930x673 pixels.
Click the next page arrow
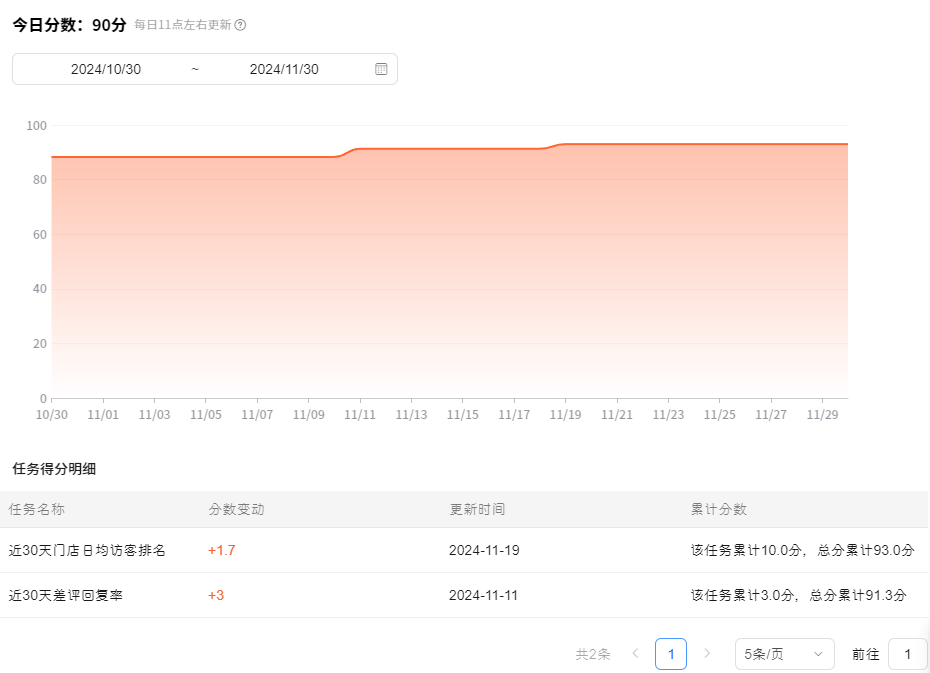click(707, 654)
